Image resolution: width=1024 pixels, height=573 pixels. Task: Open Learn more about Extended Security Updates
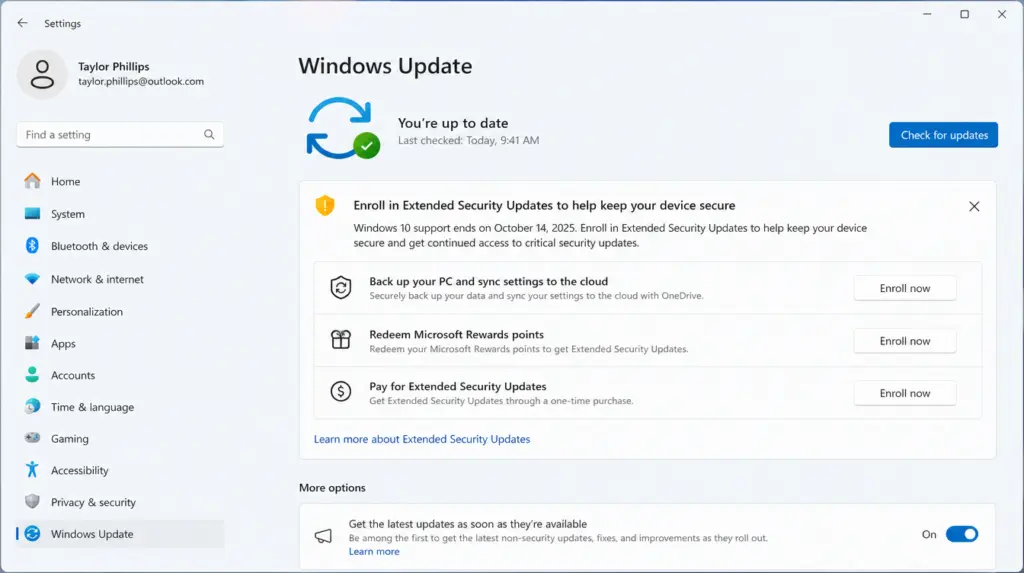coord(422,439)
